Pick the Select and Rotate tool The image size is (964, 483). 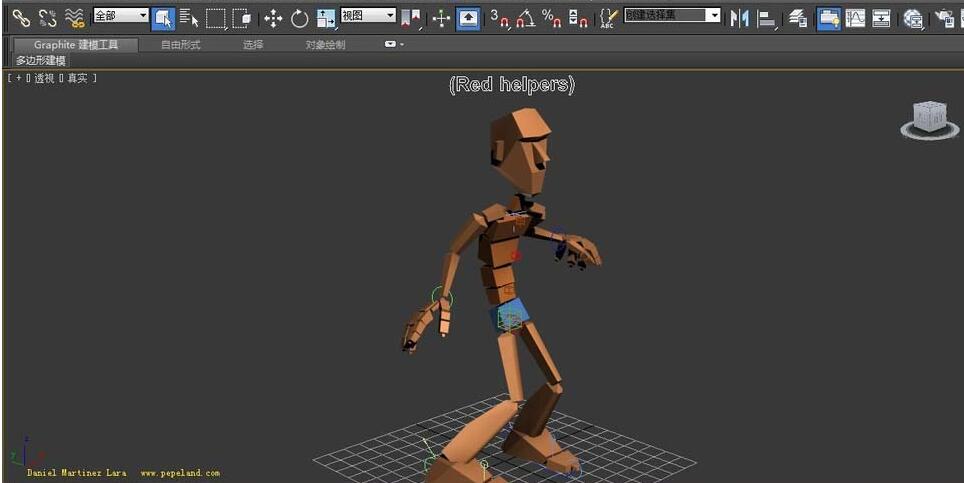tap(300, 18)
